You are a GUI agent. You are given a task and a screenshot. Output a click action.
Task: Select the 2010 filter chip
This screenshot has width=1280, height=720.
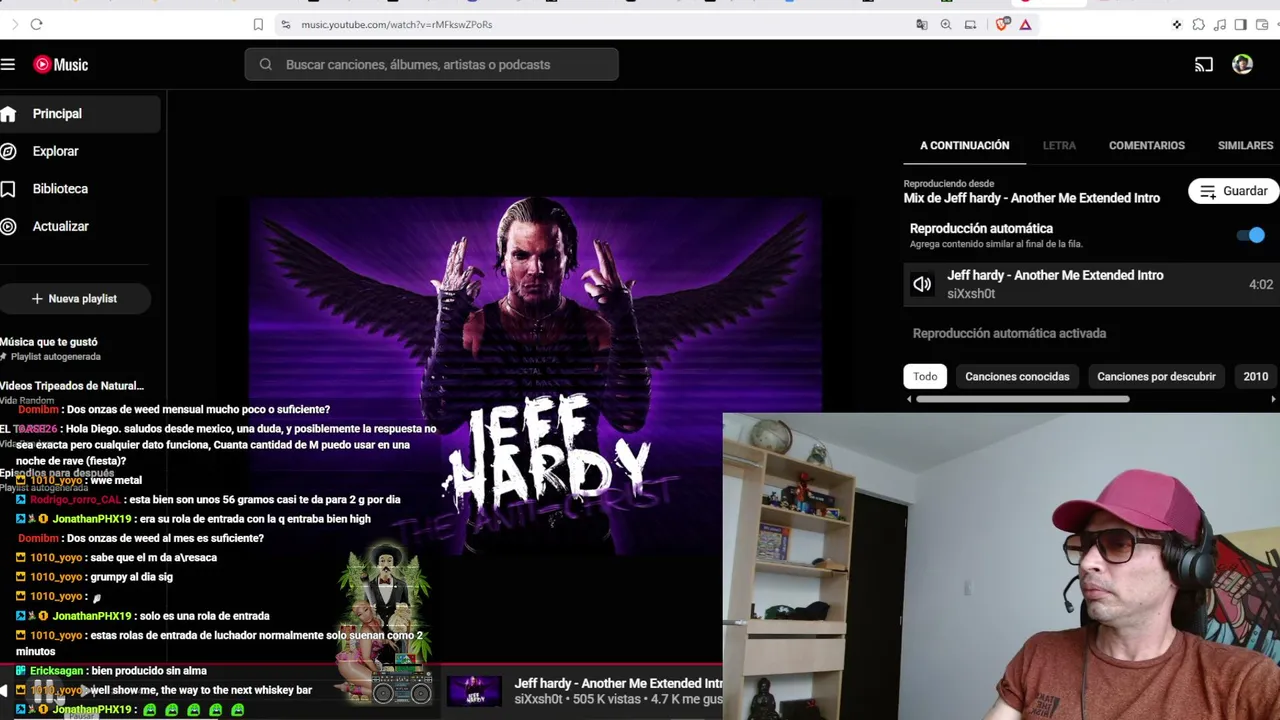[1255, 377]
